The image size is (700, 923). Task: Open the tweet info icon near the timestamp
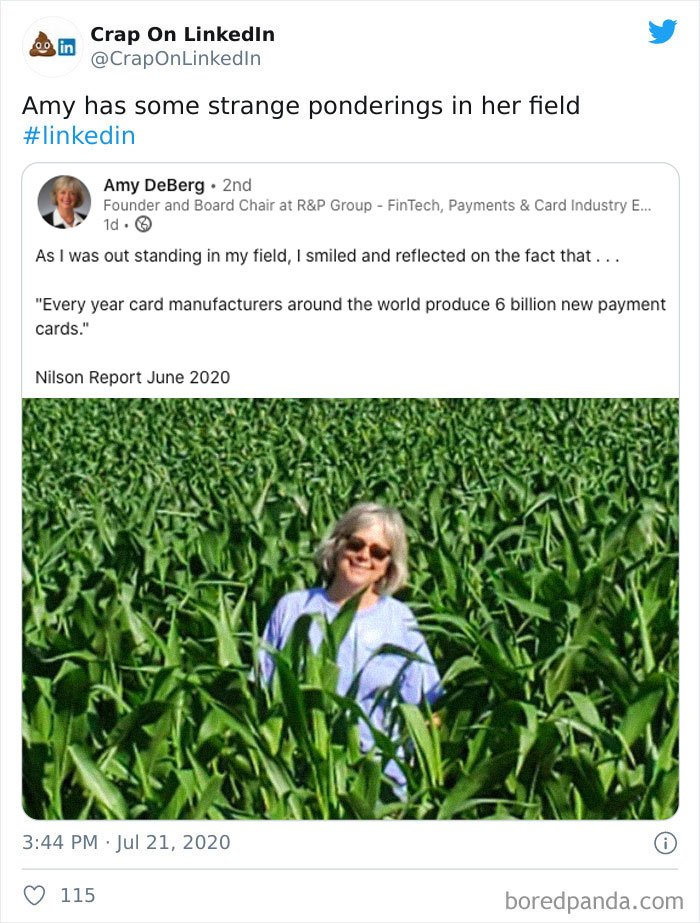click(666, 842)
